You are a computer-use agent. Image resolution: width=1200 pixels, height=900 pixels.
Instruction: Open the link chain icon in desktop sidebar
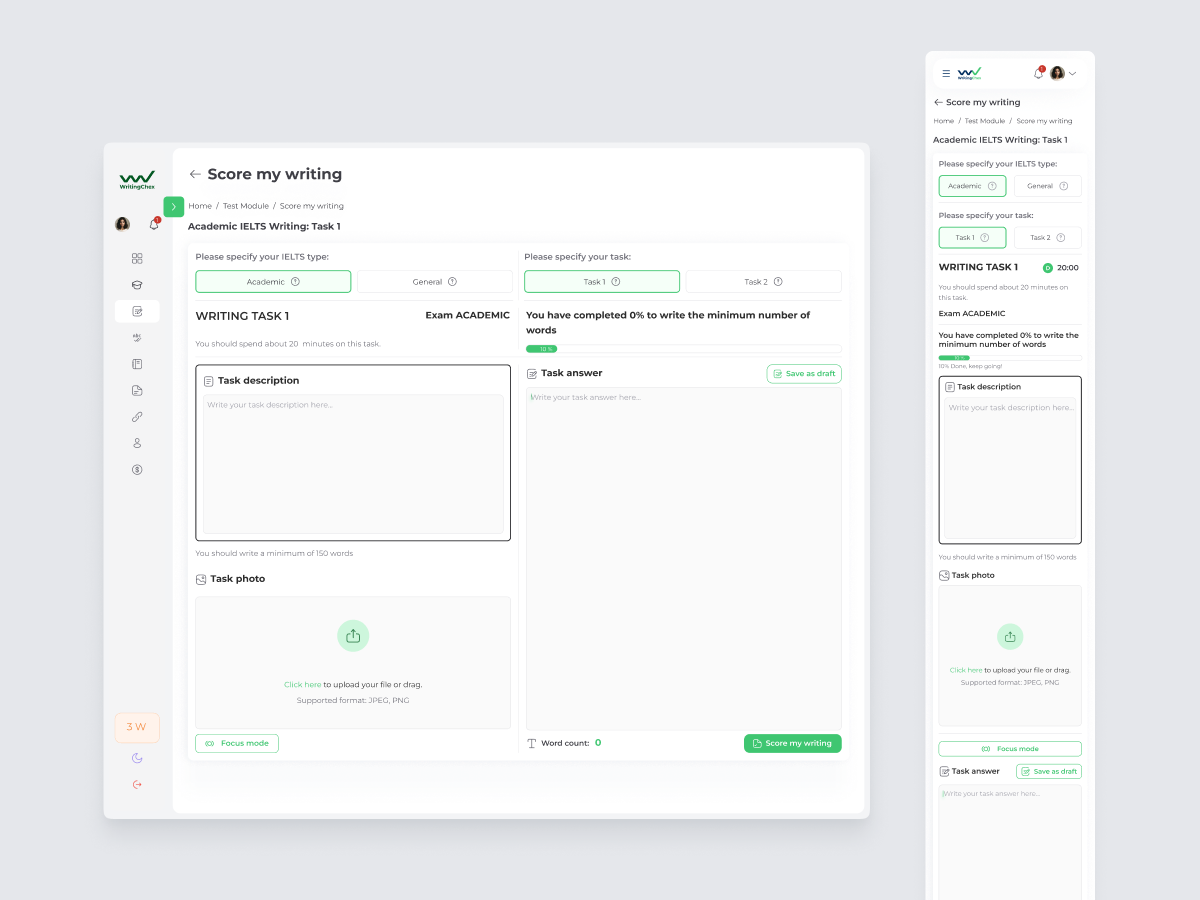point(137,416)
